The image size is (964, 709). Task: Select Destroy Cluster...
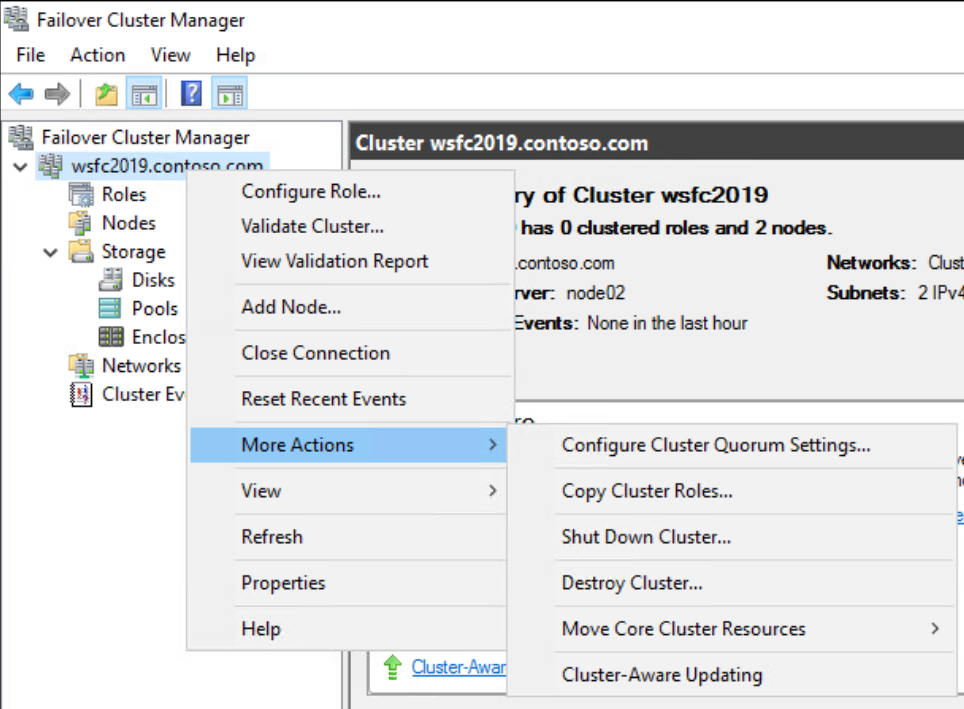[732, 583]
